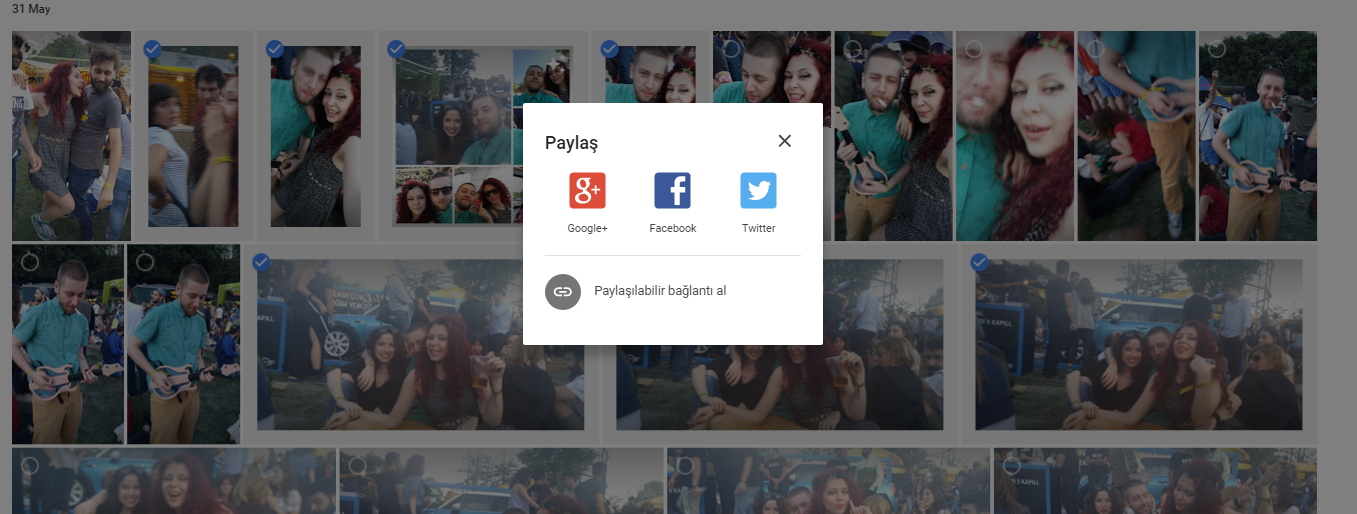Select the full-body dancing couple photo's circle
The image size is (1357, 514).
tap(30, 48)
